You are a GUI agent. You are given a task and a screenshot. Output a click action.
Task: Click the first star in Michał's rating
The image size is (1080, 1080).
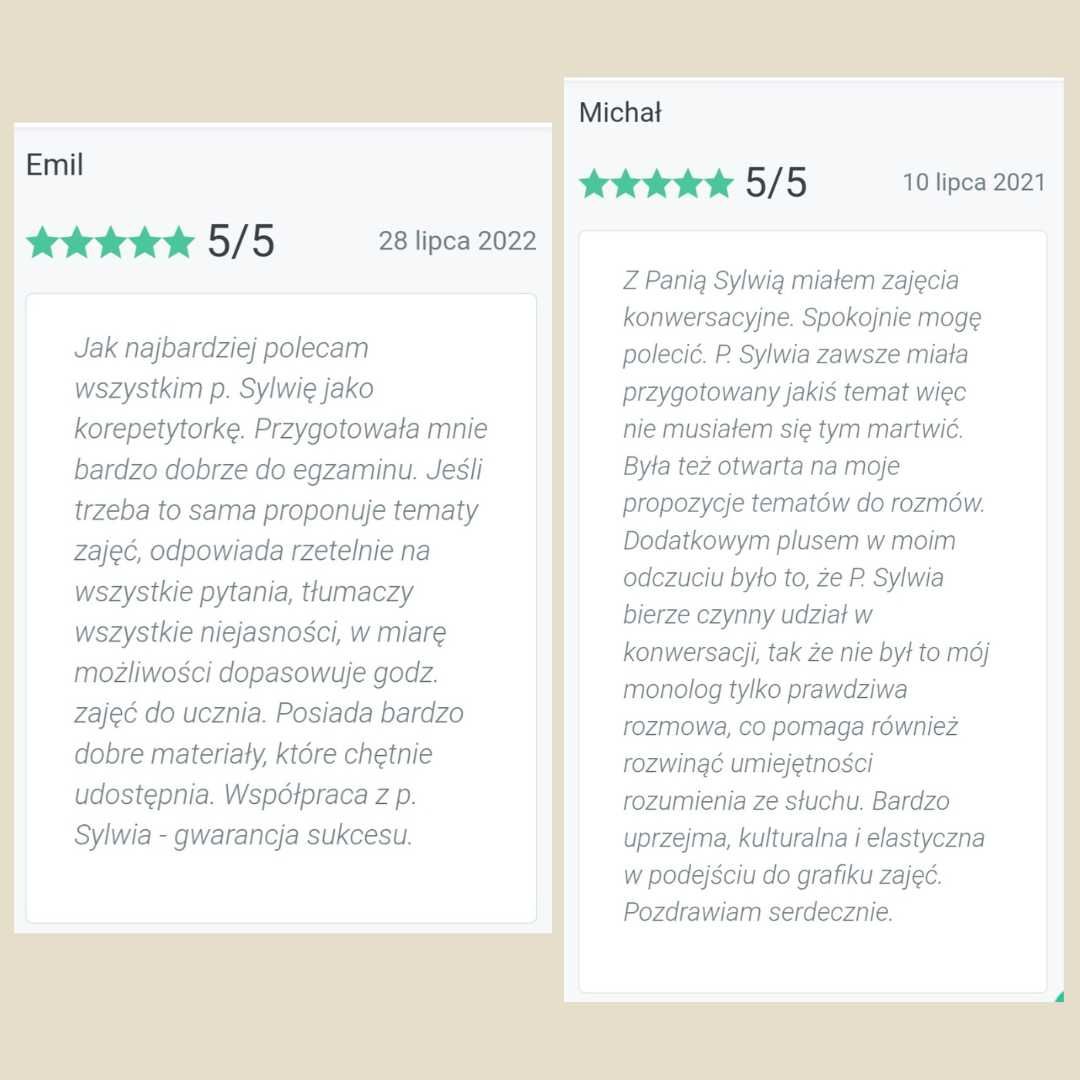click(x=594, y=183)
